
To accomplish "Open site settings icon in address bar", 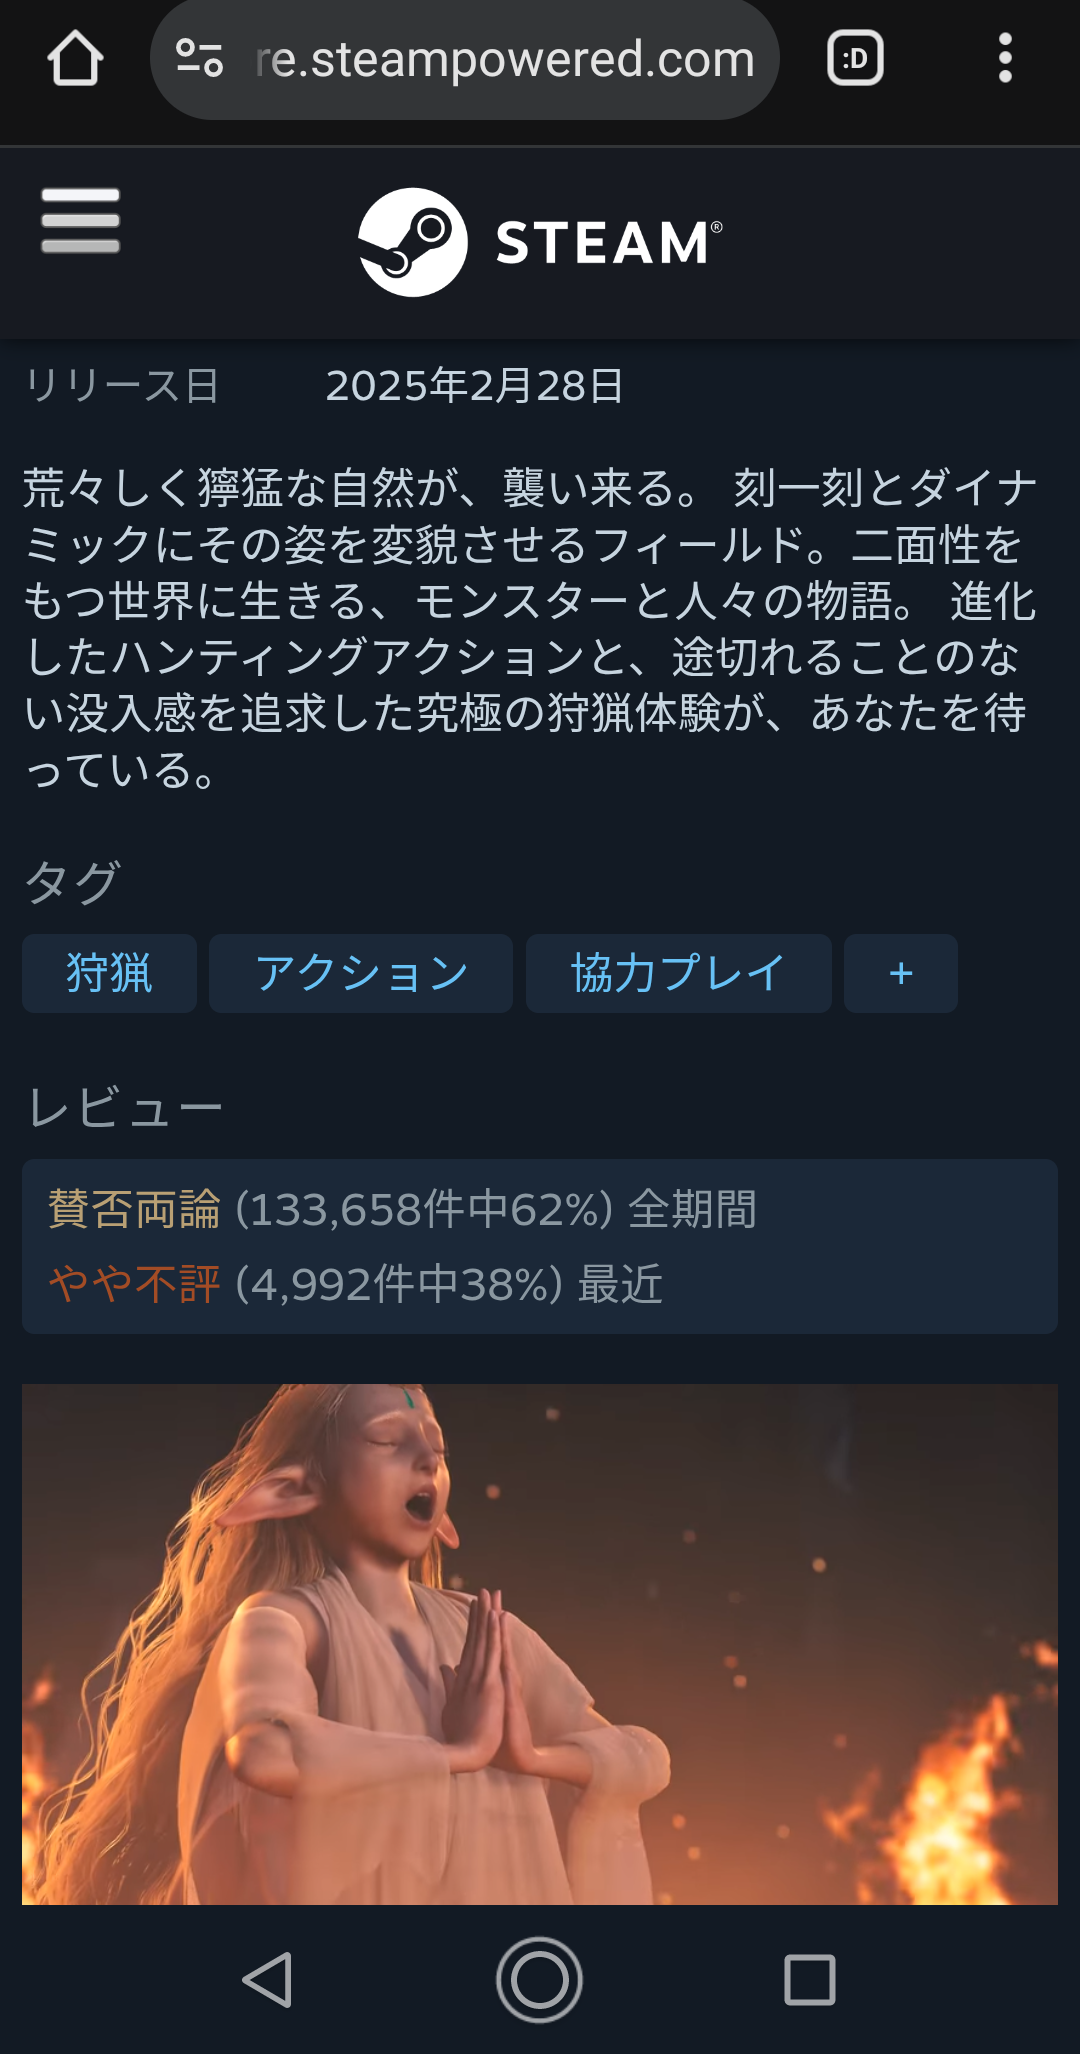I will click(199, 58).
